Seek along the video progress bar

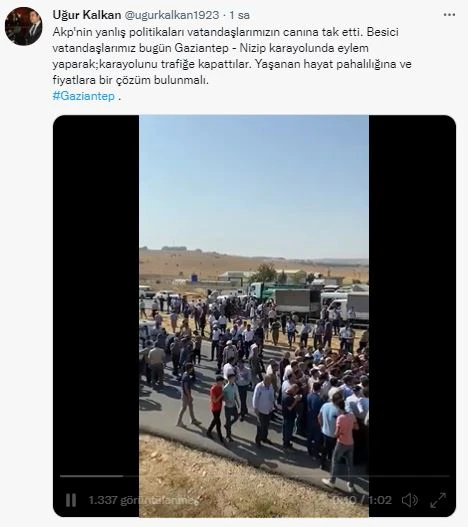(x=255, y=476)
